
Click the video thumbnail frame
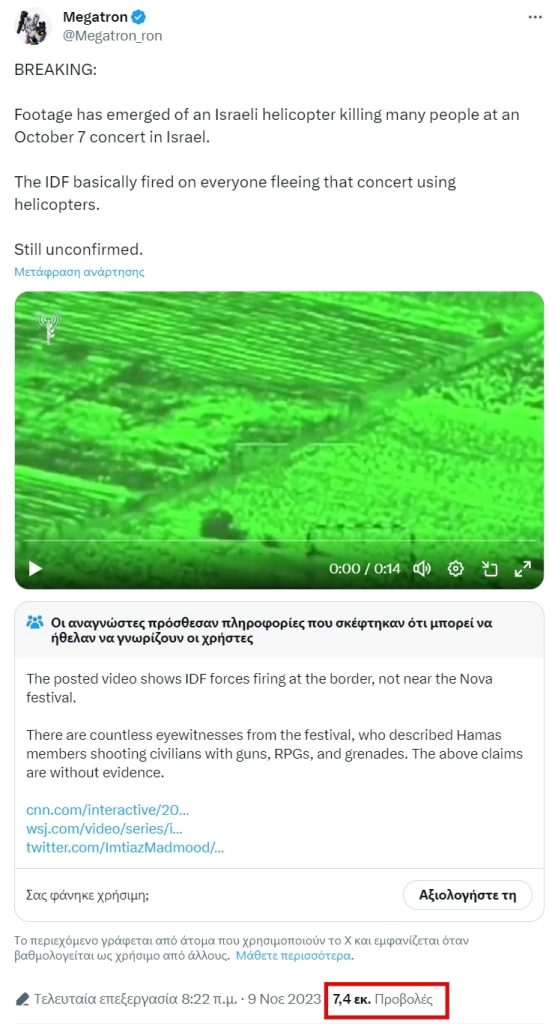pos(279,440)
